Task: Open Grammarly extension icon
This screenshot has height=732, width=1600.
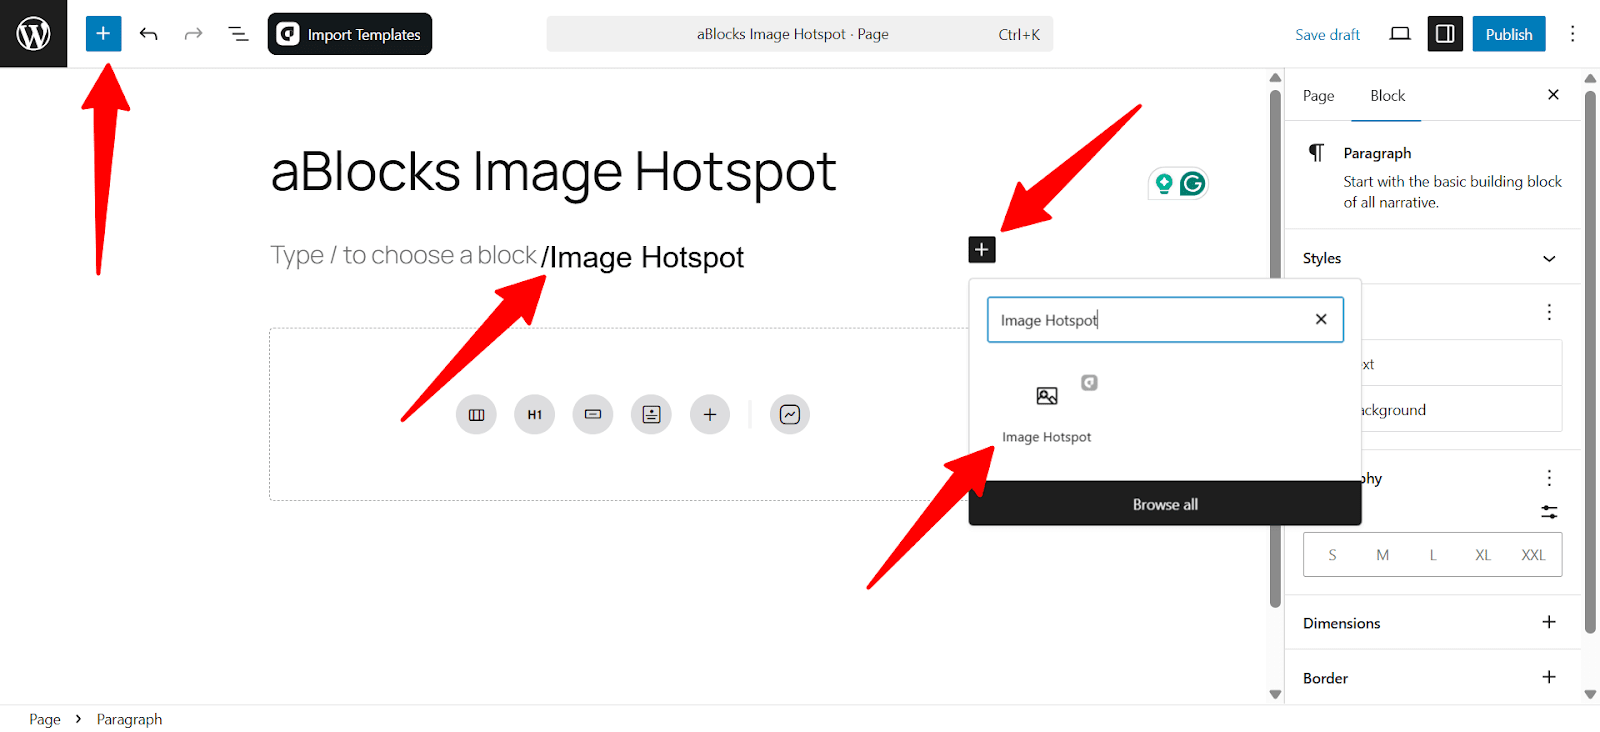Action: tap(1192, 184)
